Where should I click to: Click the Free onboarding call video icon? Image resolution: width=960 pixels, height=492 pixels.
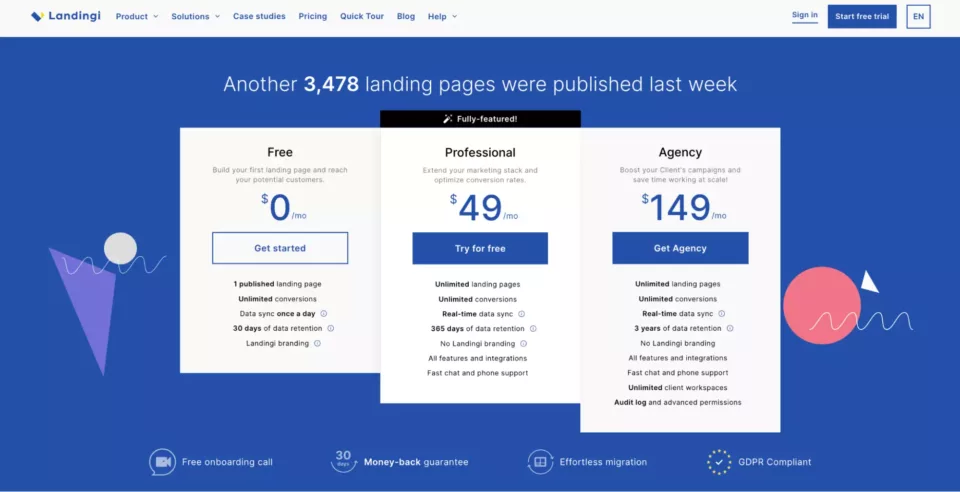[162, 462]
